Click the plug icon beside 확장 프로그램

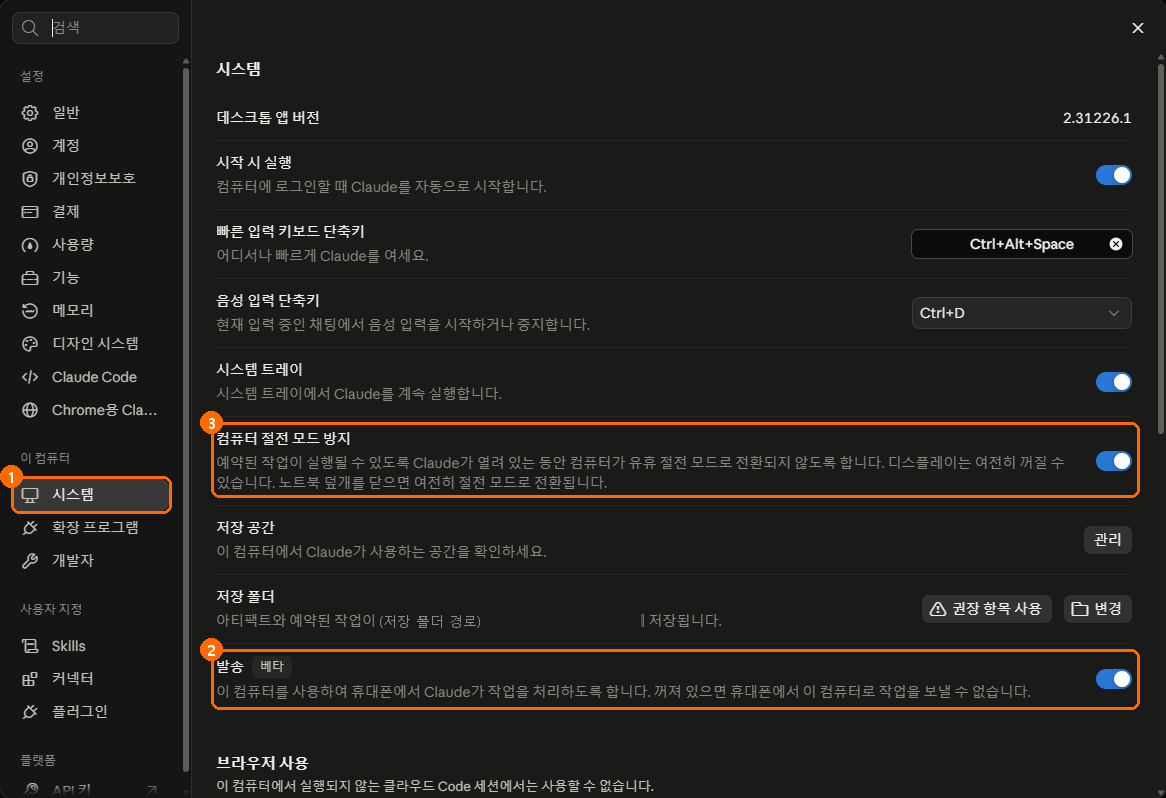coord(30,527)
